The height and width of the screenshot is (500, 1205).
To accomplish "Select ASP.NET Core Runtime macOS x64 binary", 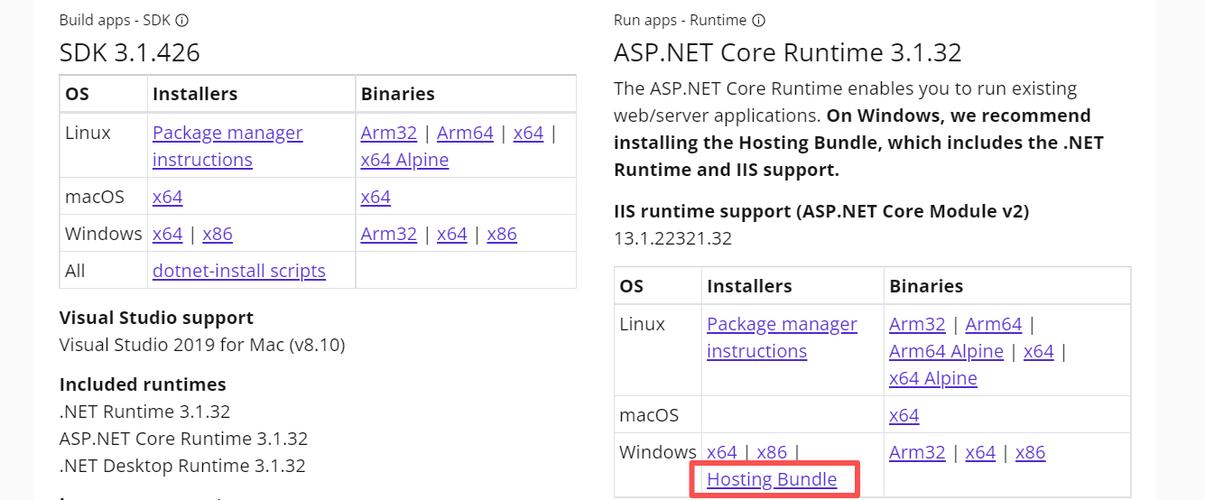I will 903,415.
